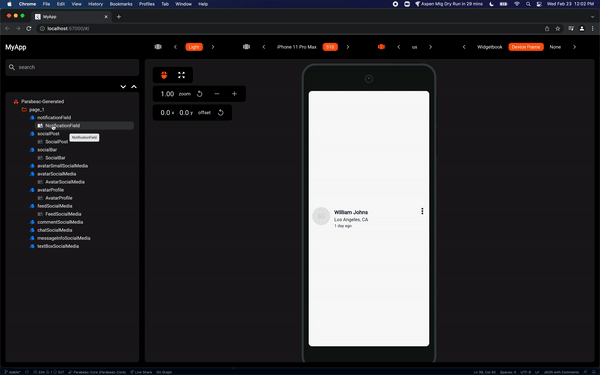Select the us locale option
Image resolution: width=600 pixels, height=375 pixels.
pyautogui.click(x=414, y=47)
